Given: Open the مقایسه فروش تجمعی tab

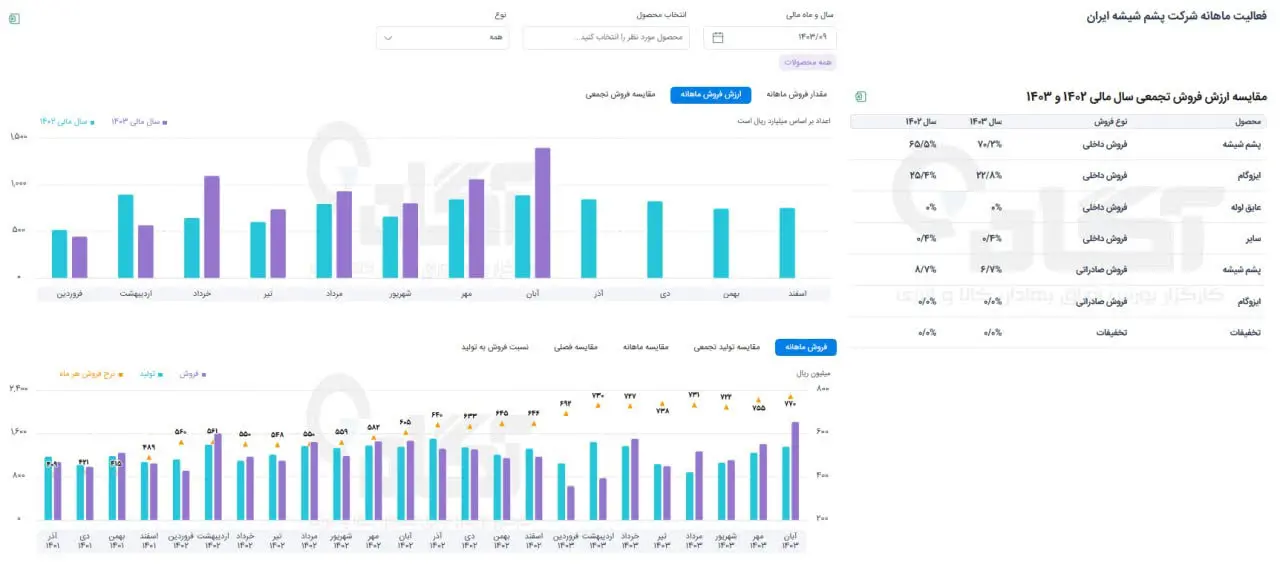Looking at the screenshot, I should pos(621,94).
